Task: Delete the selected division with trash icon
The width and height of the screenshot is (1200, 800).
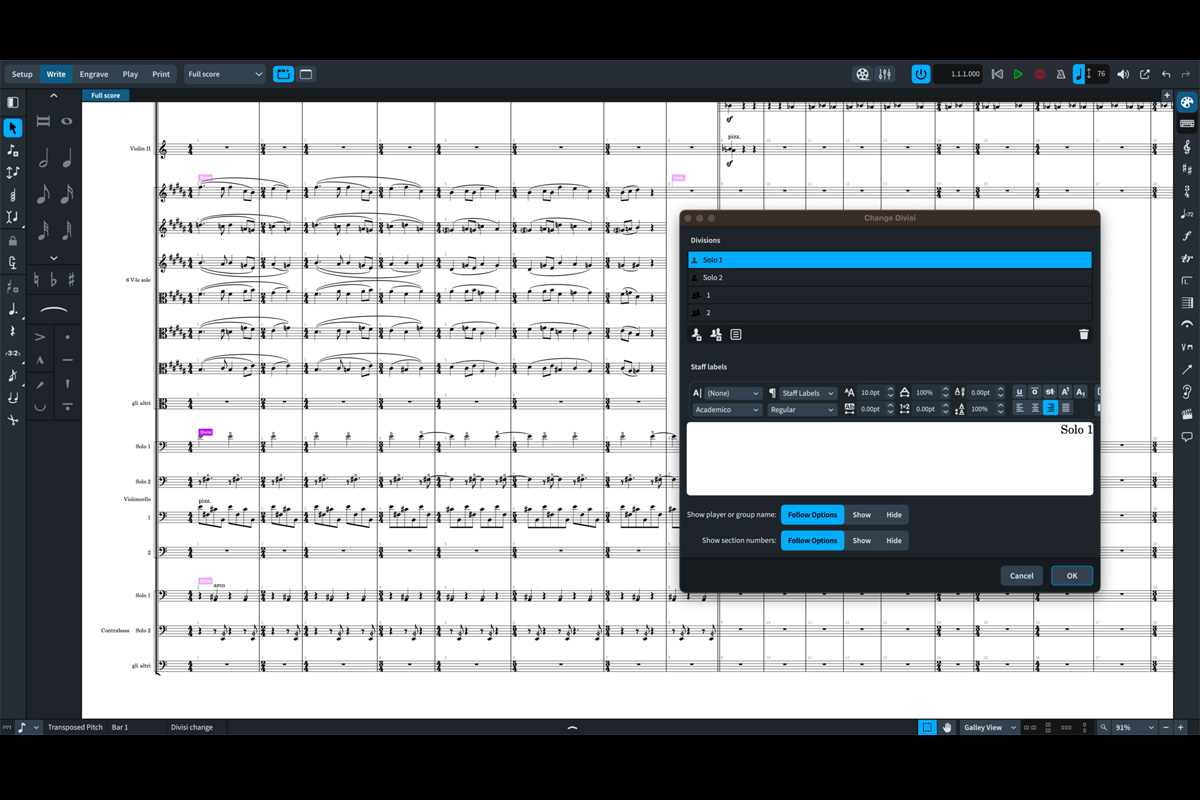Action: pyautogui.click(x=1083, y=335)
